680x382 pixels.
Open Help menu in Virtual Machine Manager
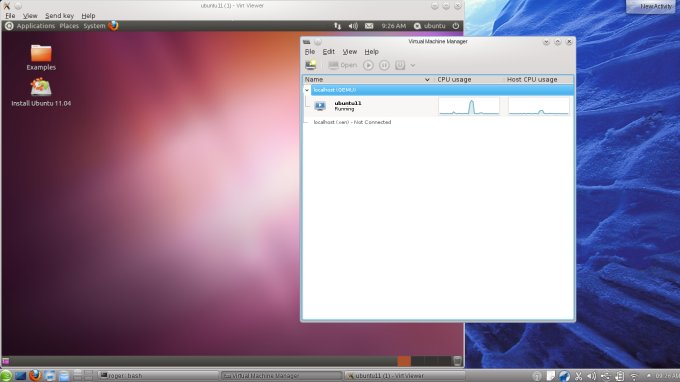[371, 52]
